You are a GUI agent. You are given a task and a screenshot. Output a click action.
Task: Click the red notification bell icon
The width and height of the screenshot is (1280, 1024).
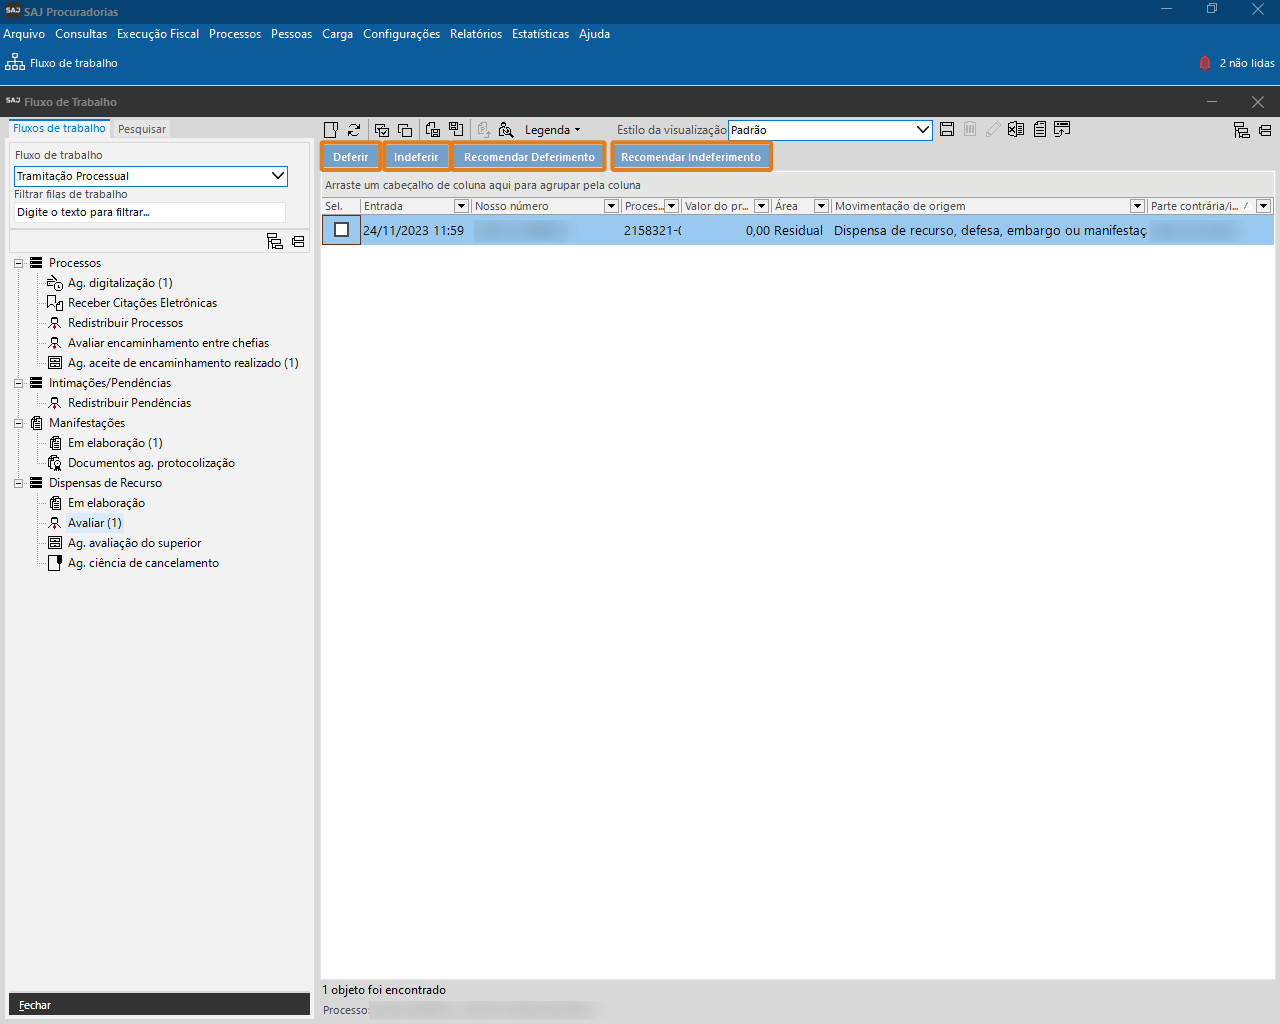(1205, 63)
